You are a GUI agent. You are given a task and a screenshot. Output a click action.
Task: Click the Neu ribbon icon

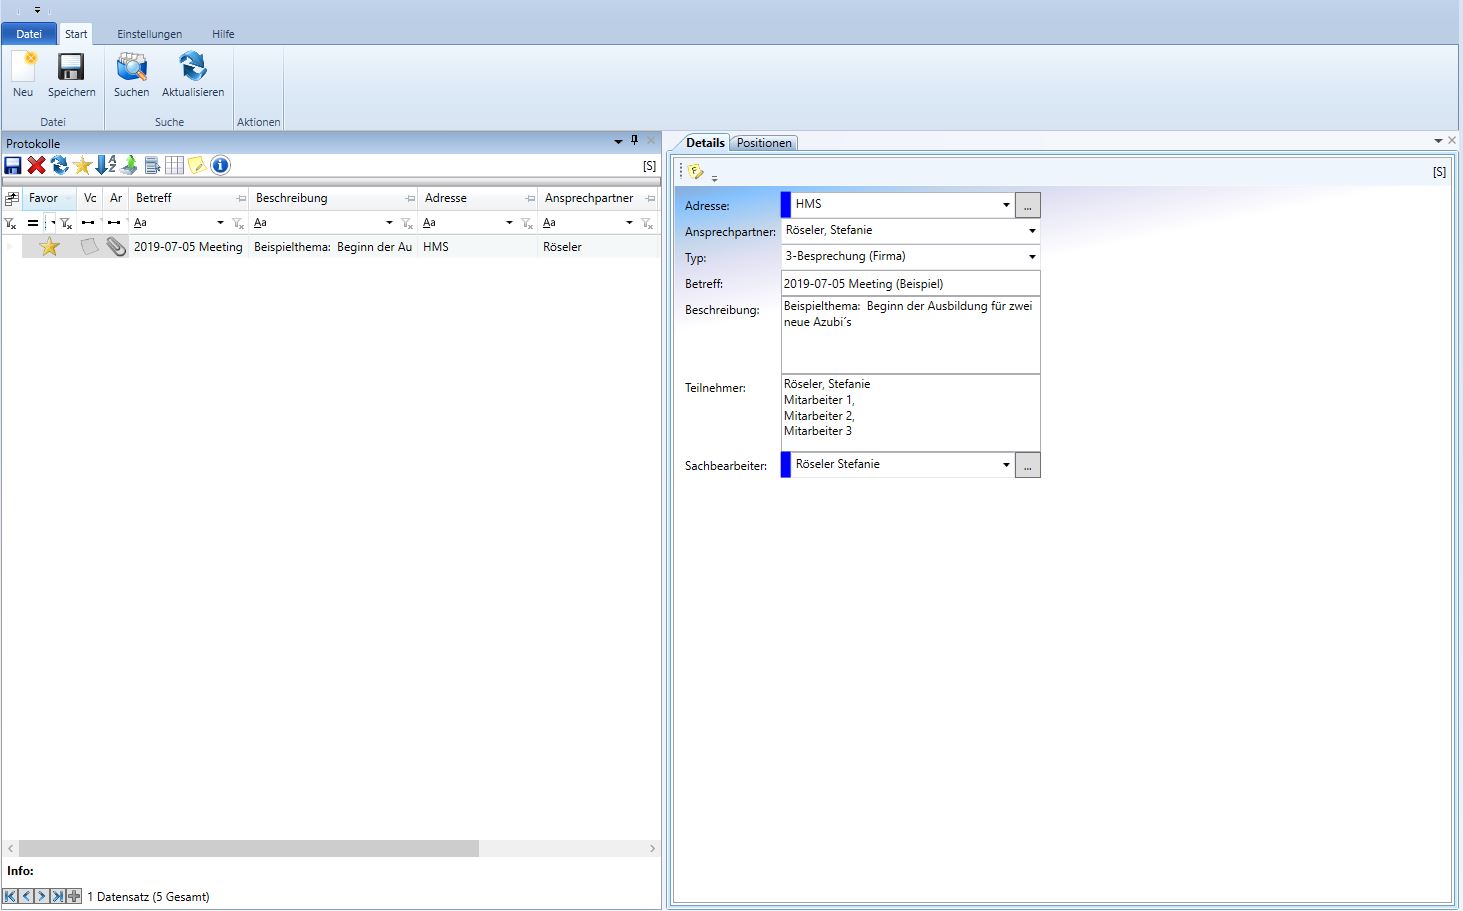click(23, 75)
